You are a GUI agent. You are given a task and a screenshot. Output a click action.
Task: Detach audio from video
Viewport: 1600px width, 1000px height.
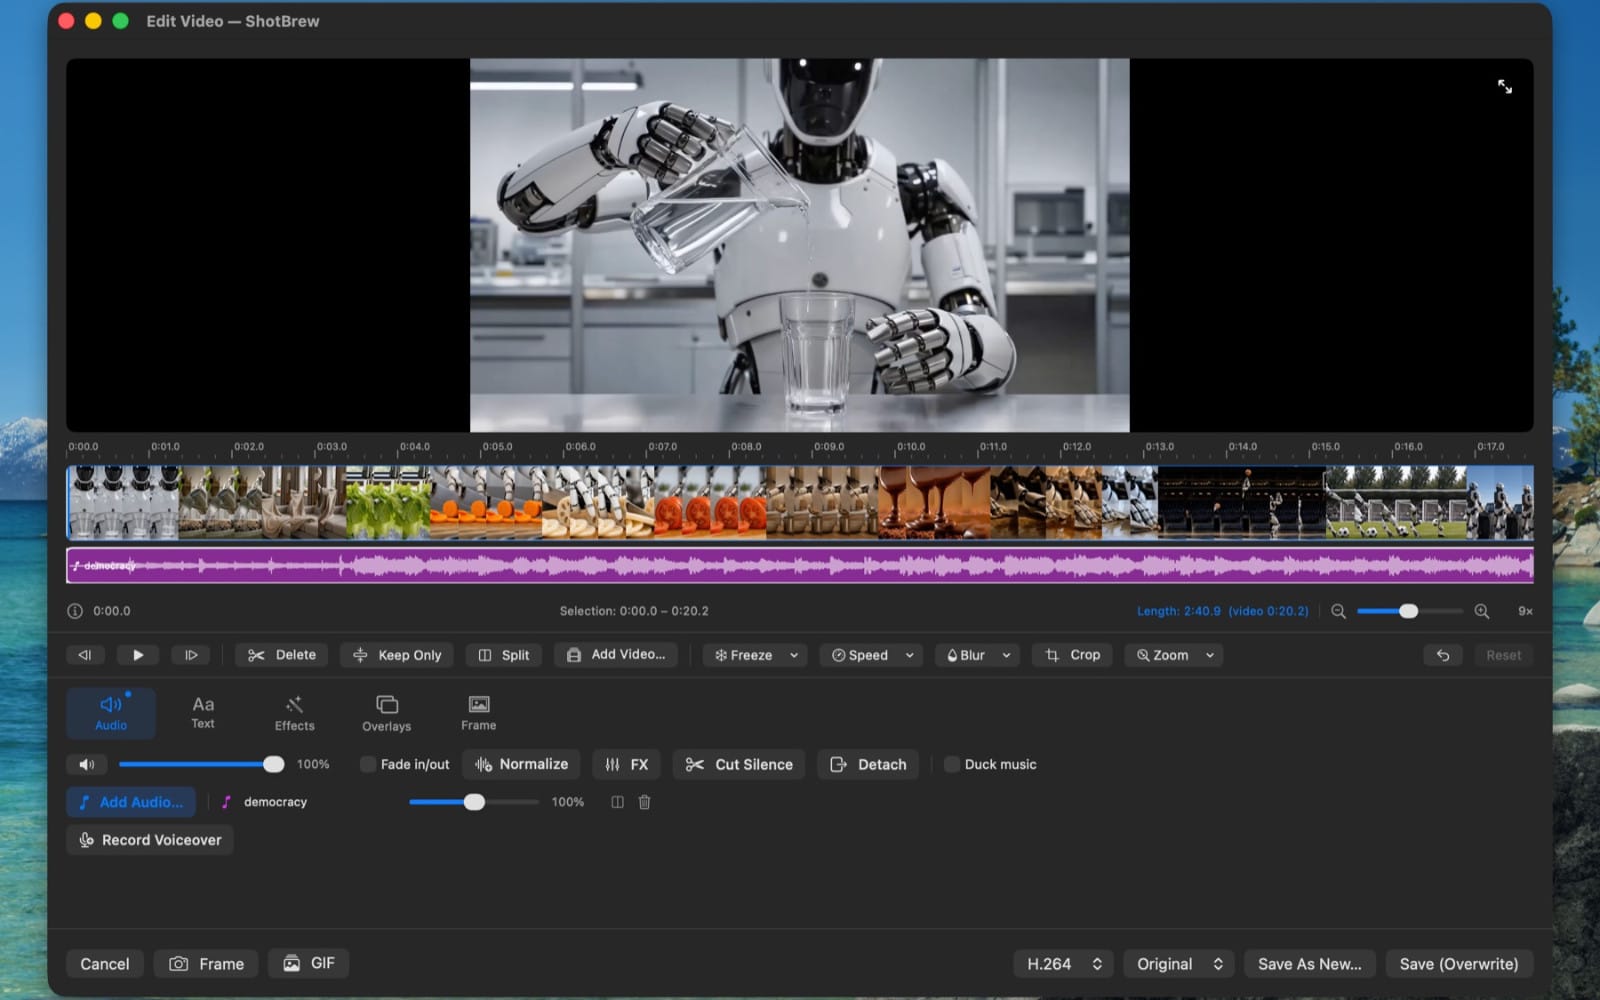click(x=868, y=764)
